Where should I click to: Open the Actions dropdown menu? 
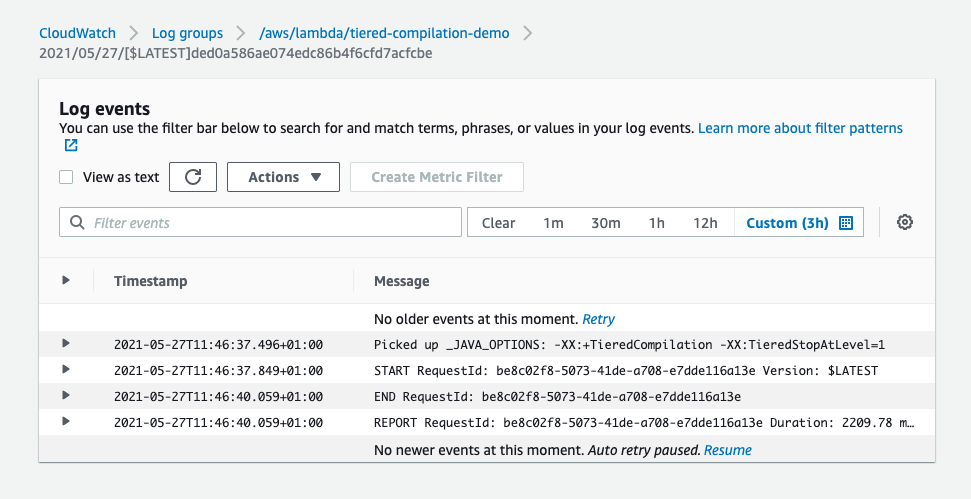tap(284, 177)
